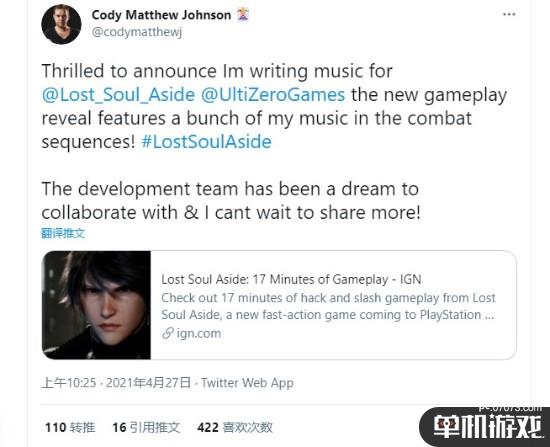View the 16 quote tweets list
Image resolution: width=550 pixels, height=447 pixels.
[146, 427]
